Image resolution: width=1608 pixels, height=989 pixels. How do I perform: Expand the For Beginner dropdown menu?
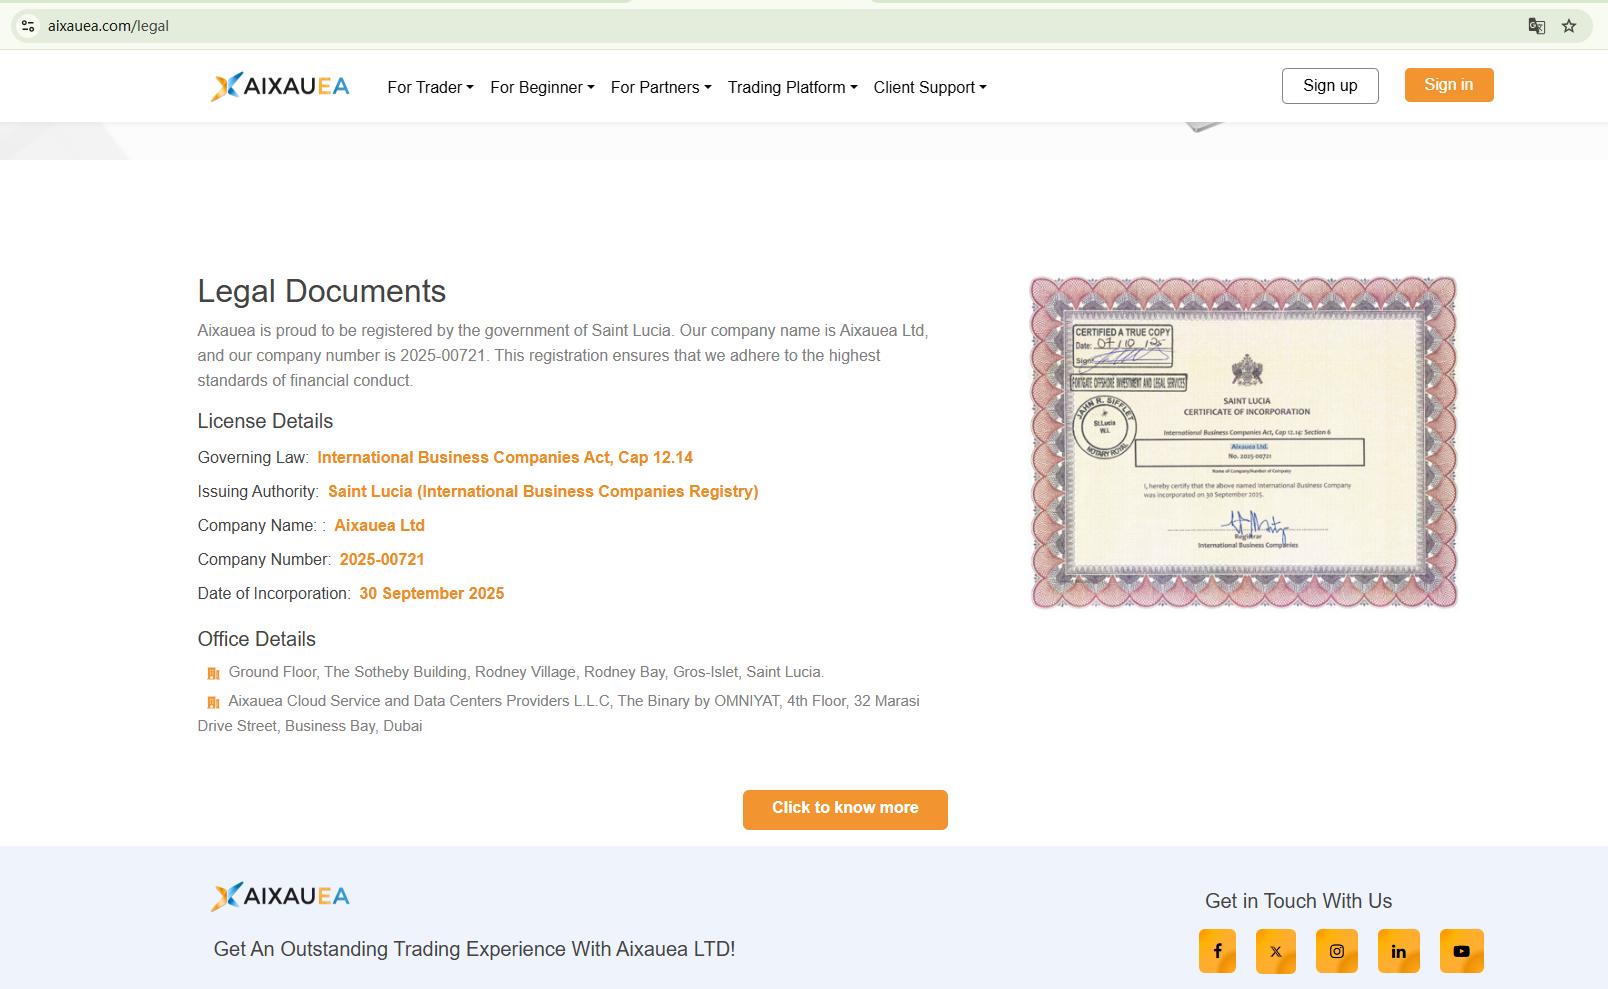tap(542, 87)
